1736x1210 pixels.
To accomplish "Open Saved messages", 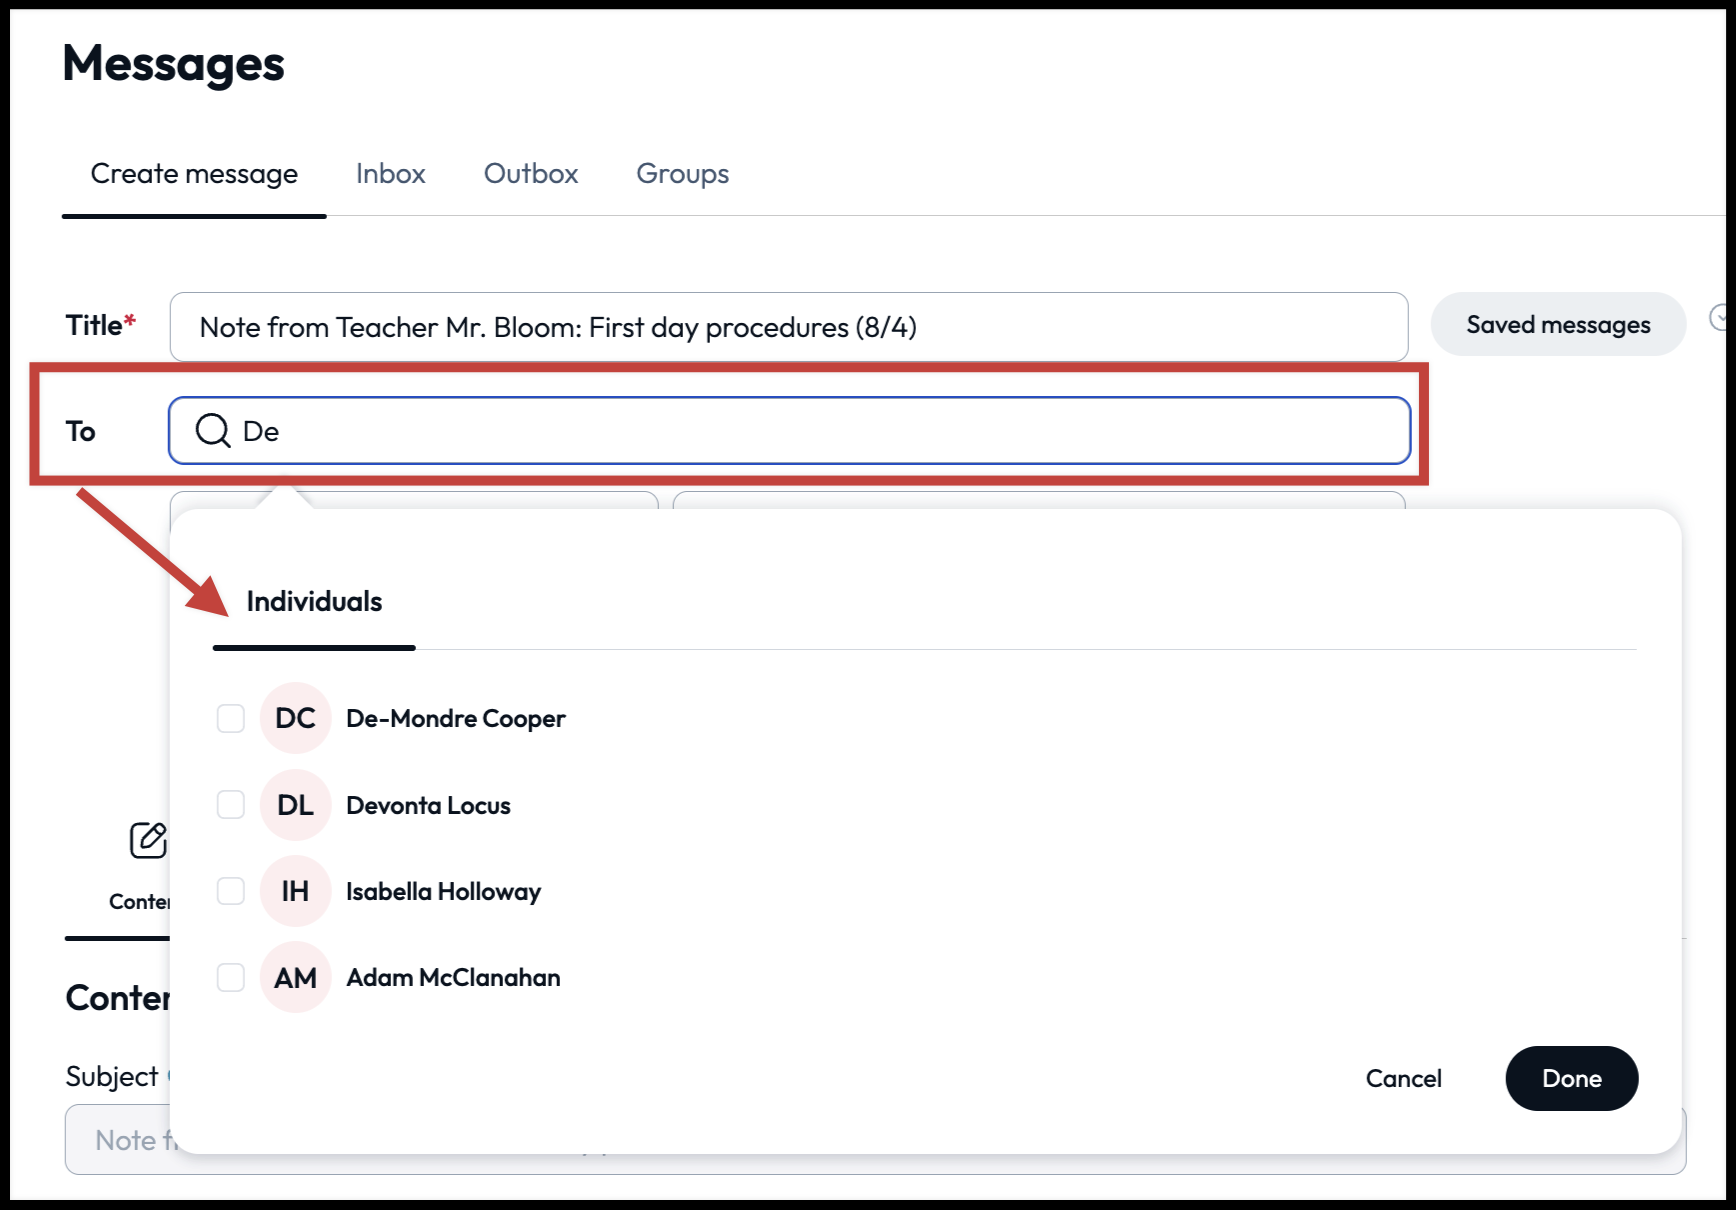I will click(1557, 325).
